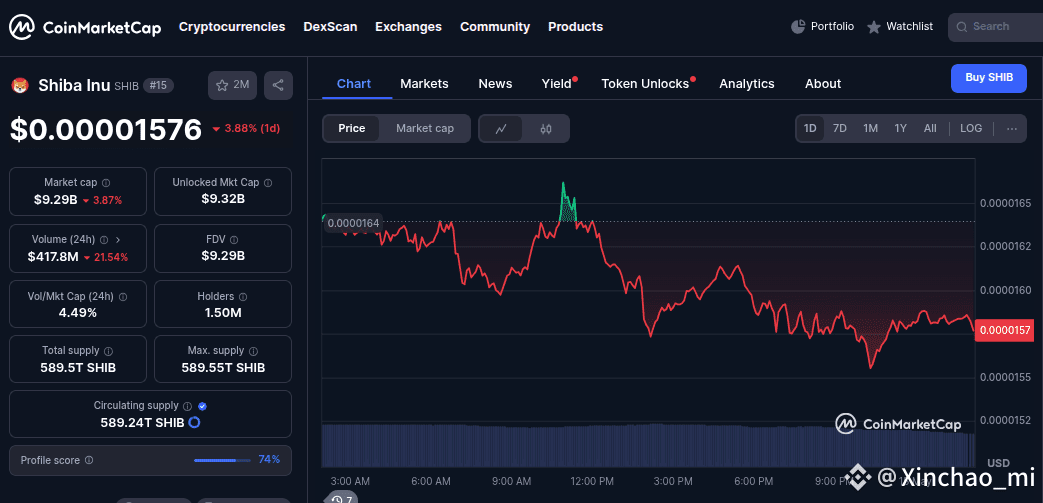Click info icon next to Max. supply

[253, 351]
